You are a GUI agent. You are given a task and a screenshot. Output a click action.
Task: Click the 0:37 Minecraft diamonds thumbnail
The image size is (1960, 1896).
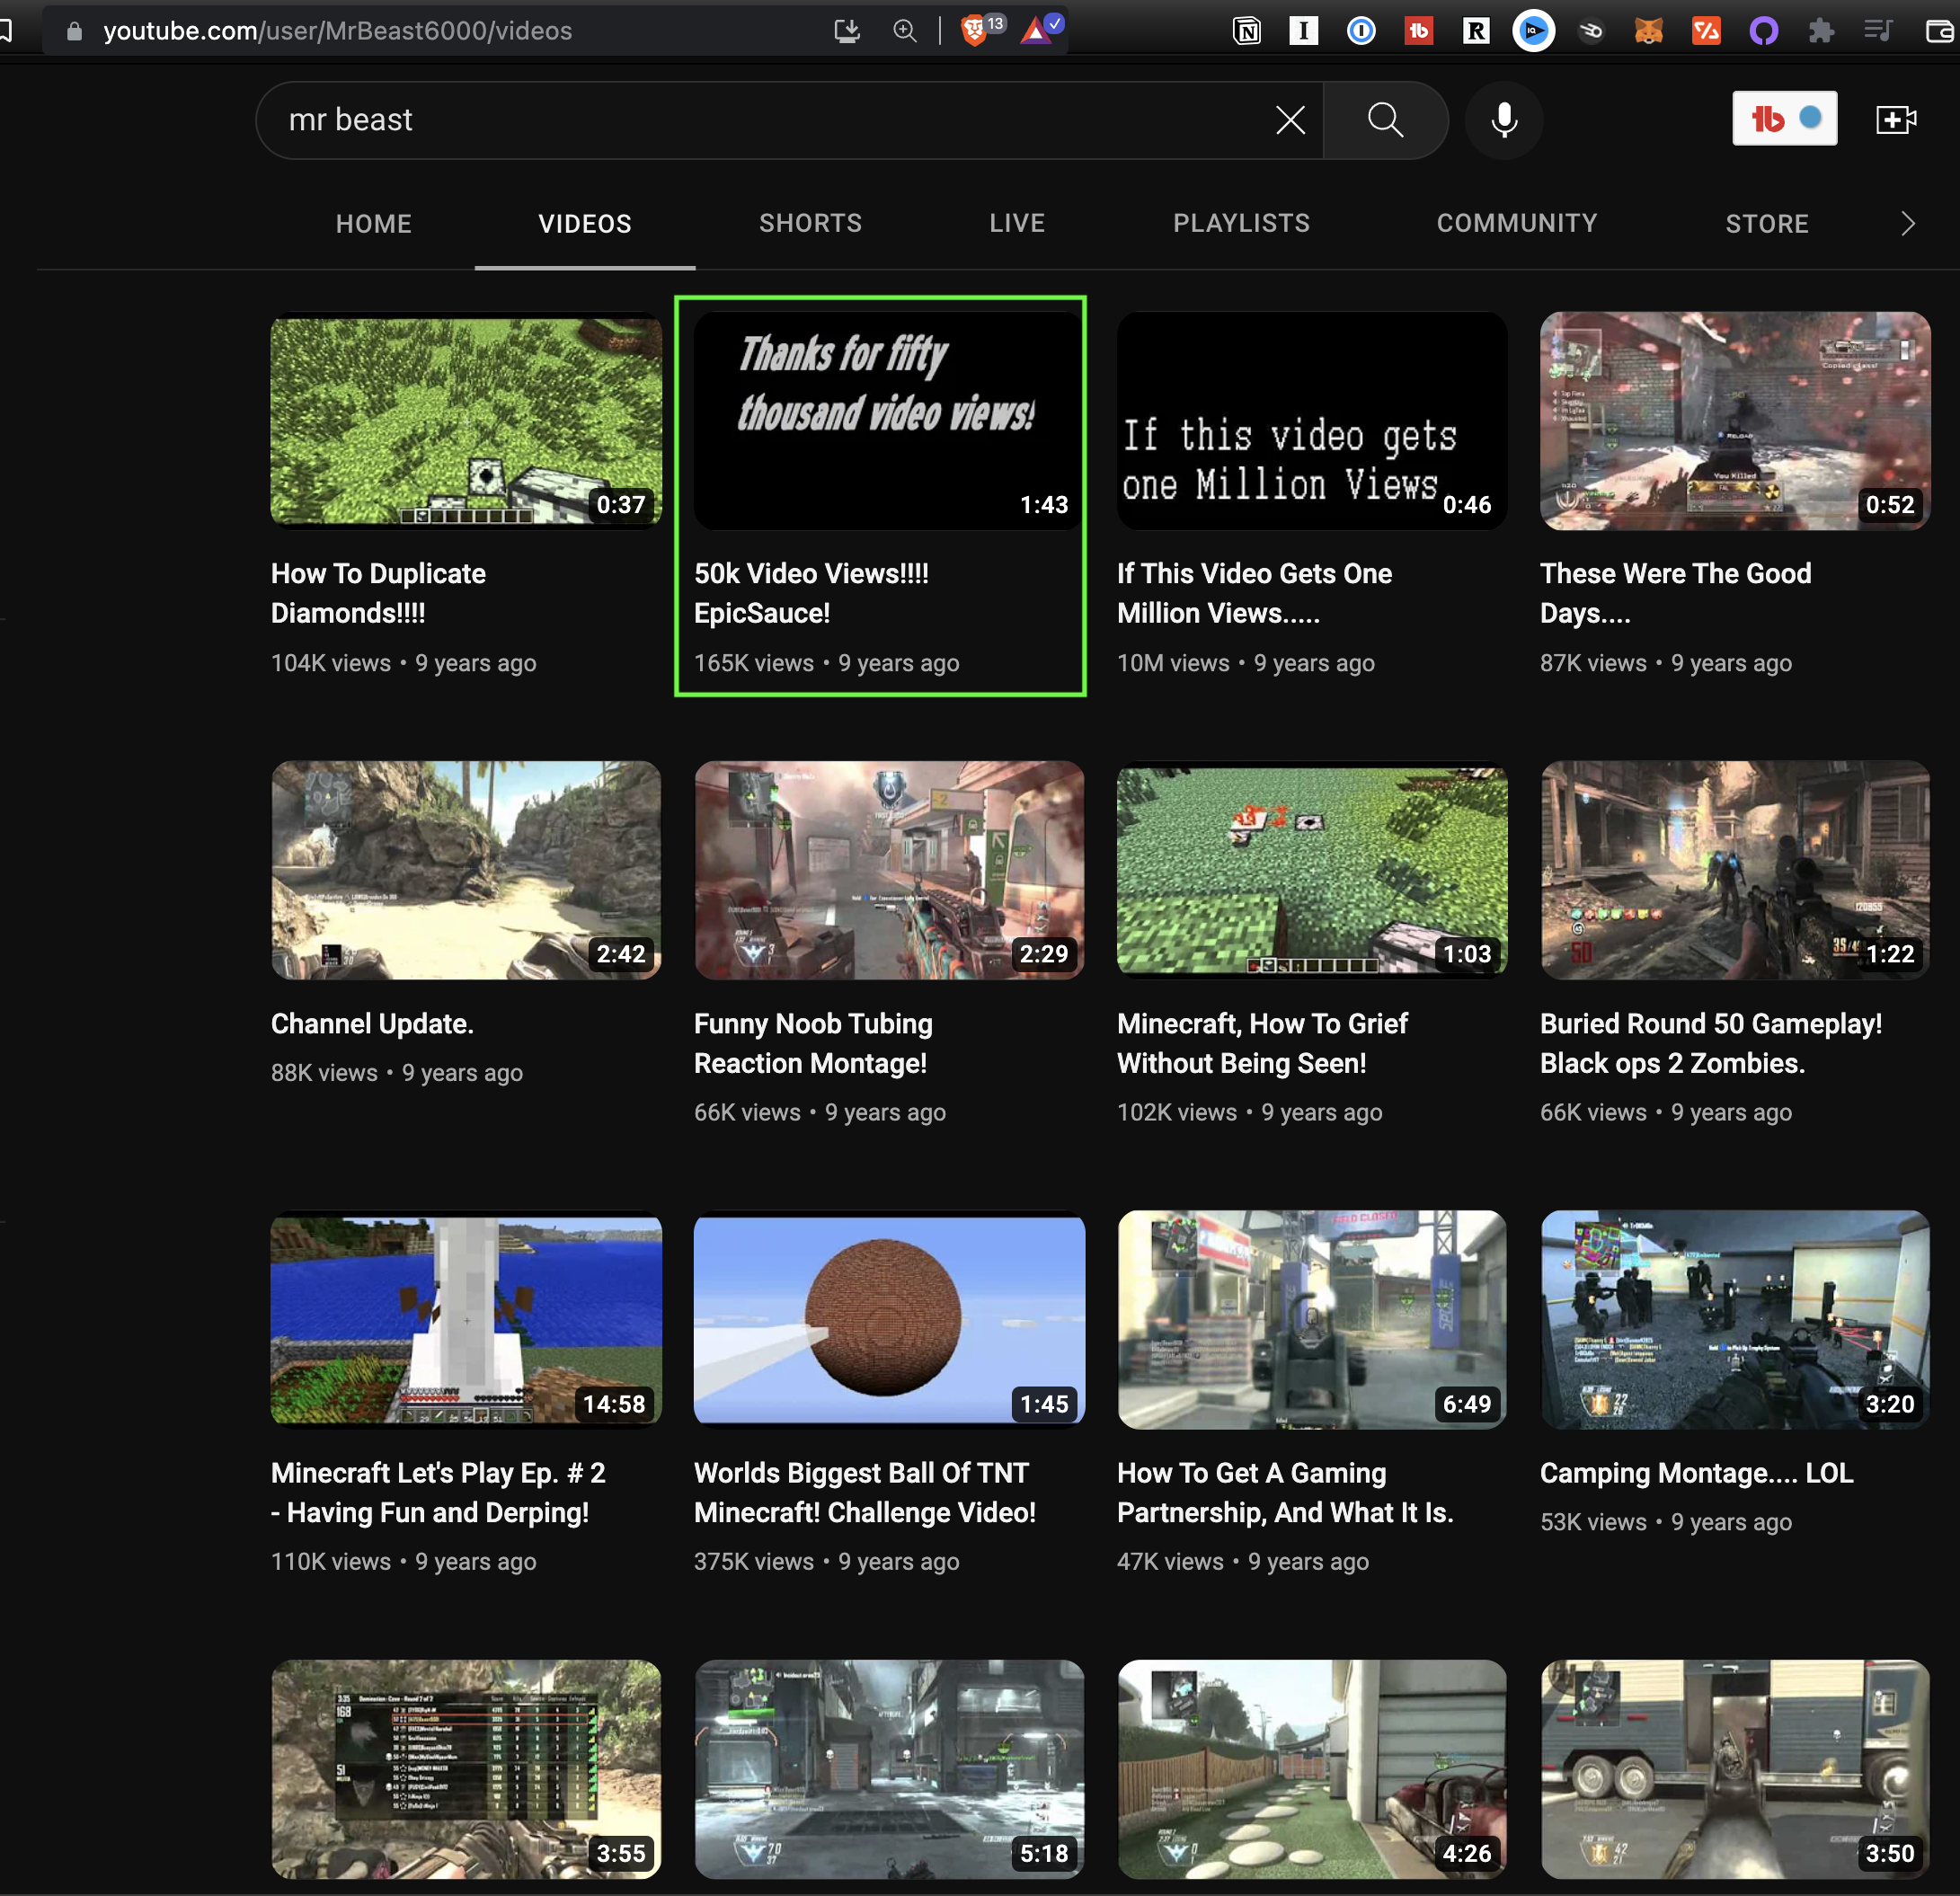pyautogui.click(x=466, y=420)
